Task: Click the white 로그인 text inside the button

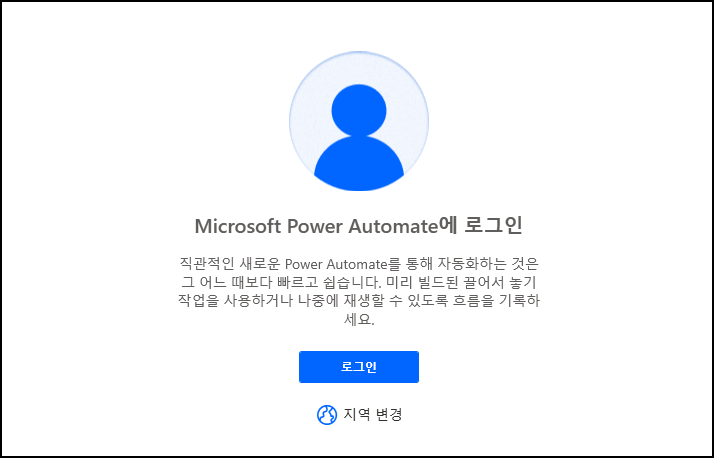Action: coord(359,367)
